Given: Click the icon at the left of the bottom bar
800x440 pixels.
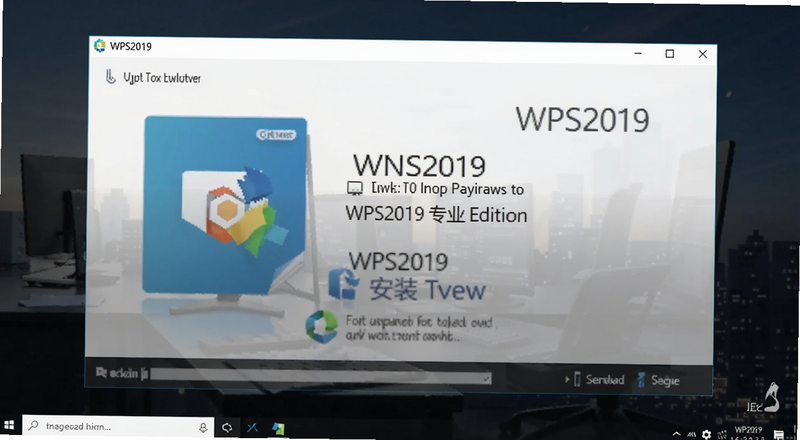Looking at the screenshot, I should click(102, 373).
